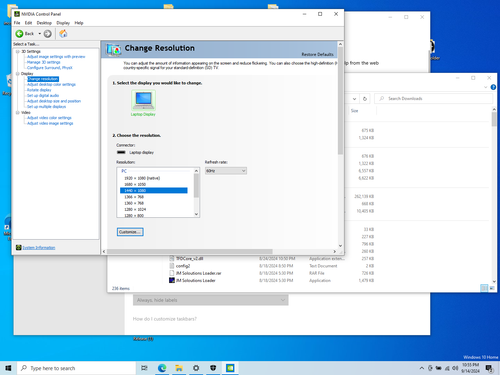500x375 pixels.
Task: Open Set up digital audio
Action: tap(43, 96)
